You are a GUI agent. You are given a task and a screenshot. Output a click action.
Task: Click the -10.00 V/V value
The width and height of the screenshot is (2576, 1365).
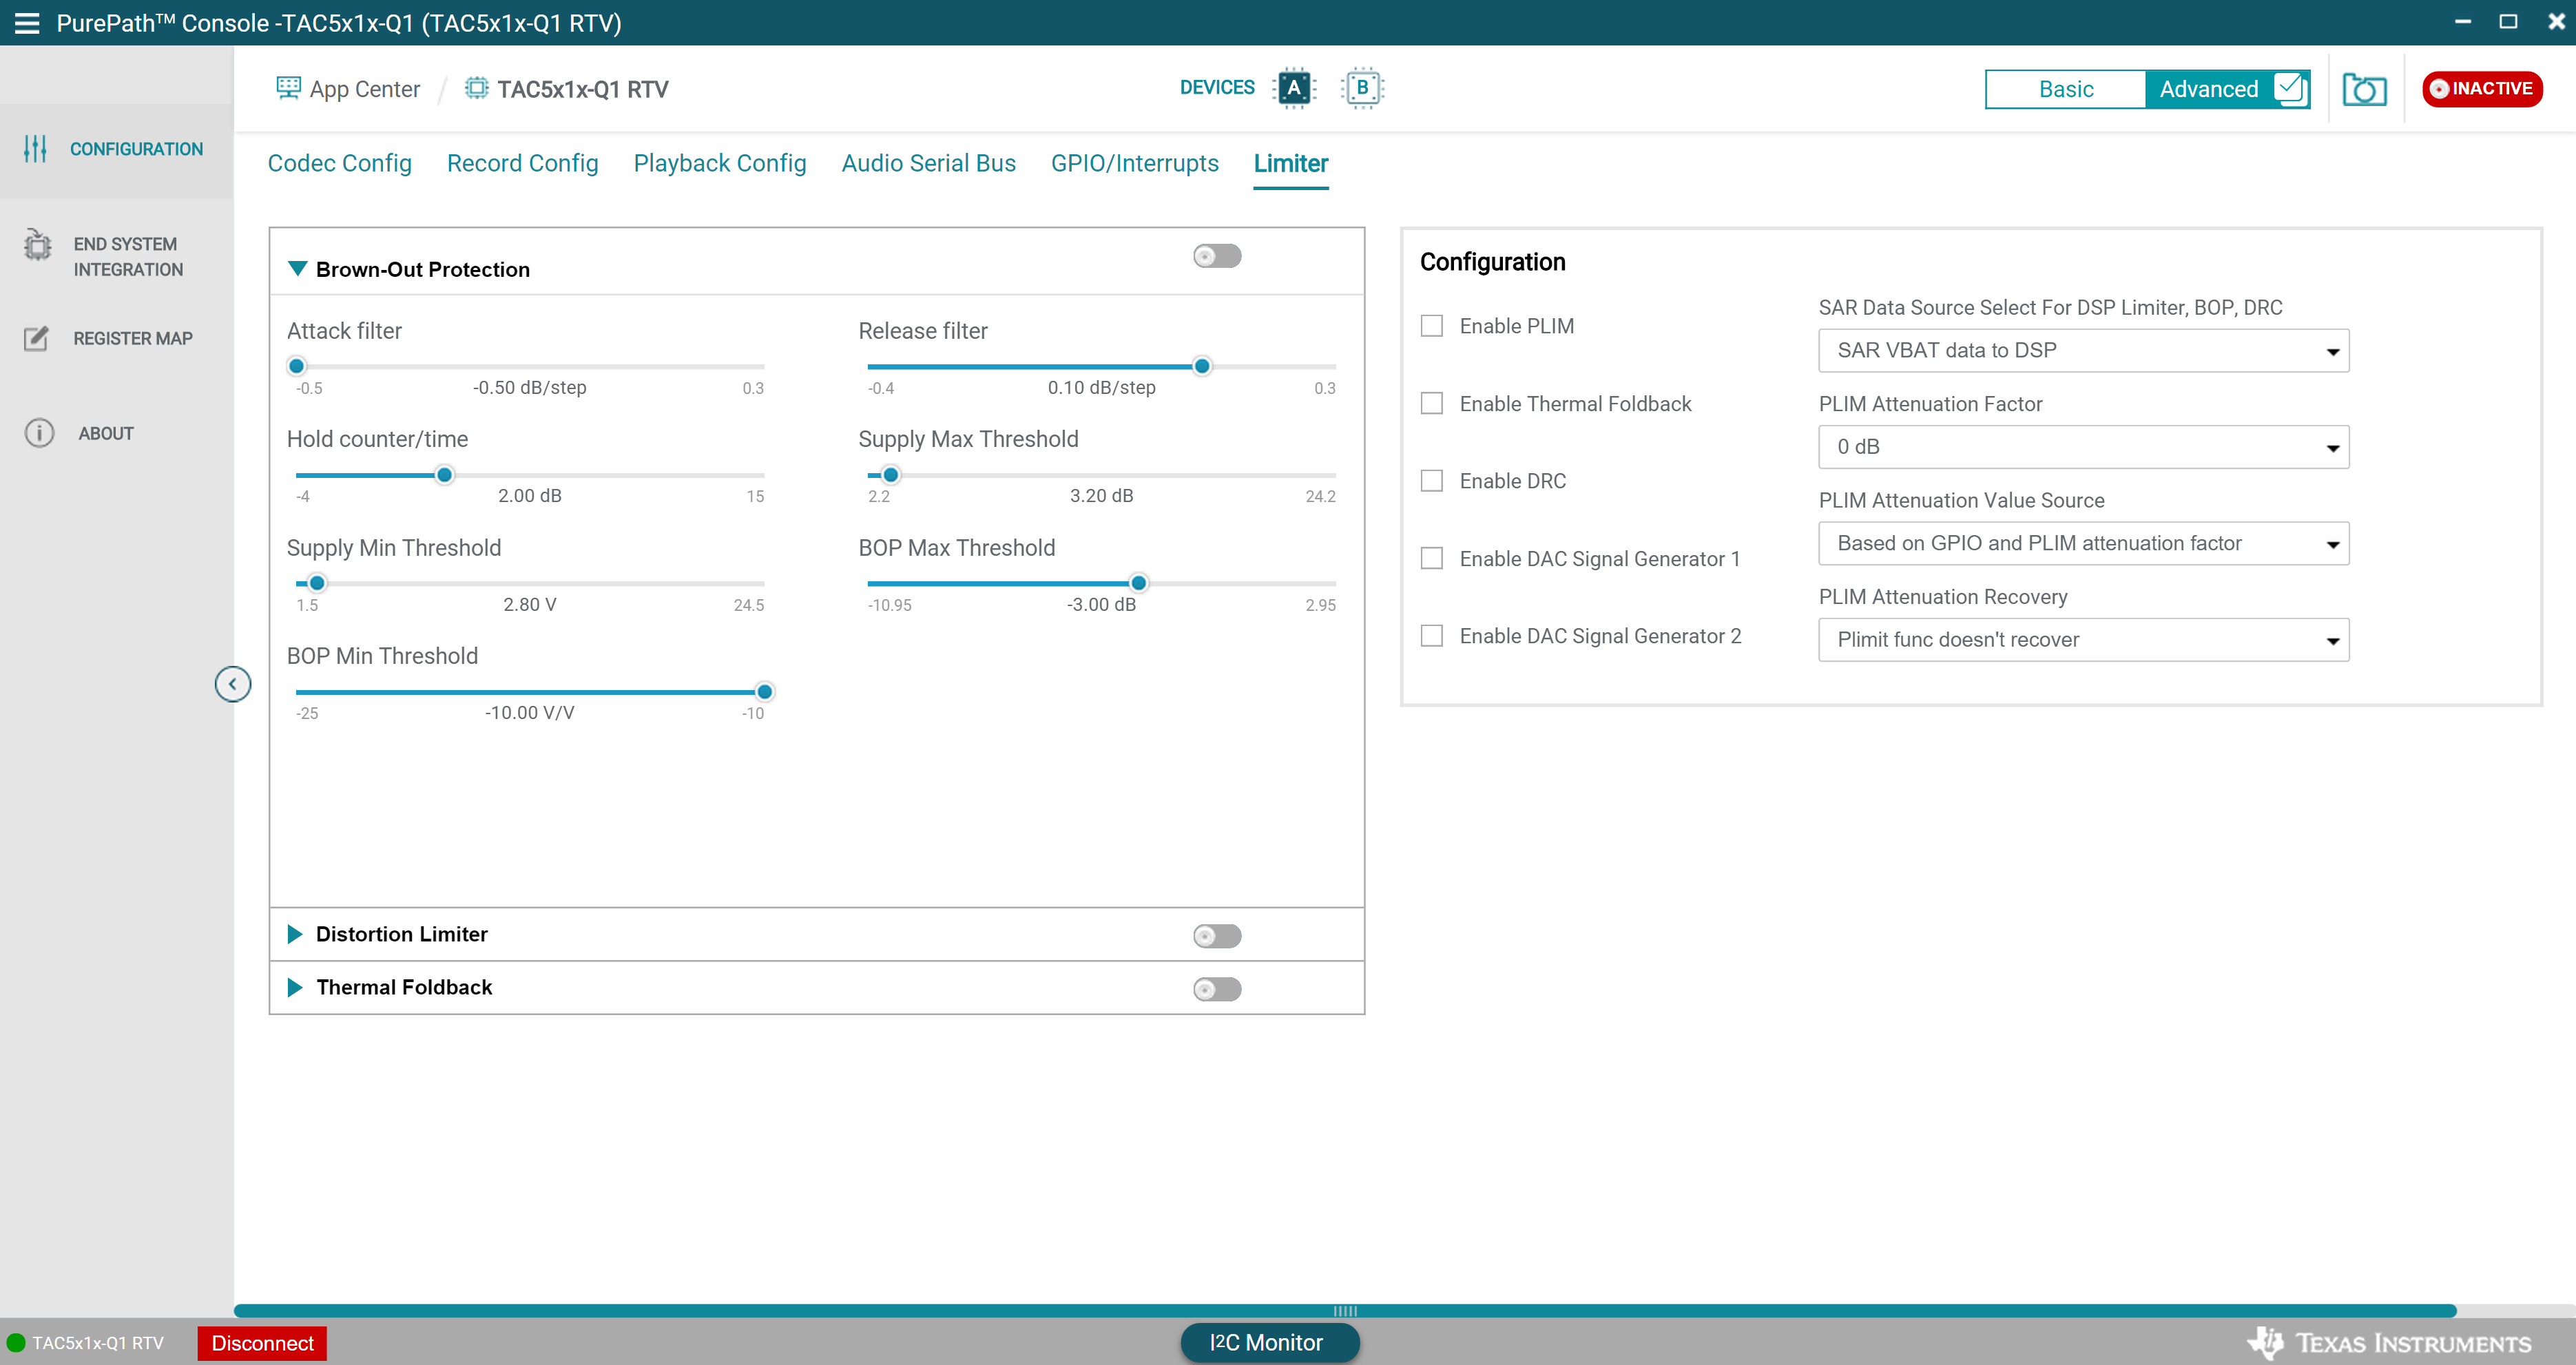pos(529,713)
